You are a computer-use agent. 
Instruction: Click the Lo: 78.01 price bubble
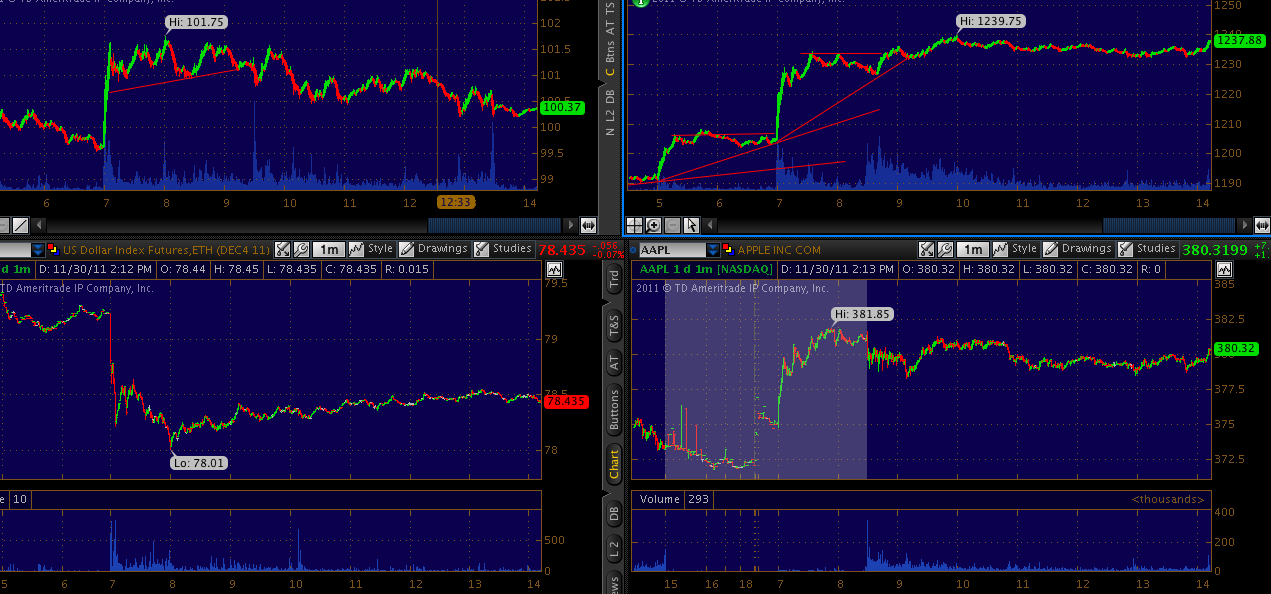(x=197, y=463)
